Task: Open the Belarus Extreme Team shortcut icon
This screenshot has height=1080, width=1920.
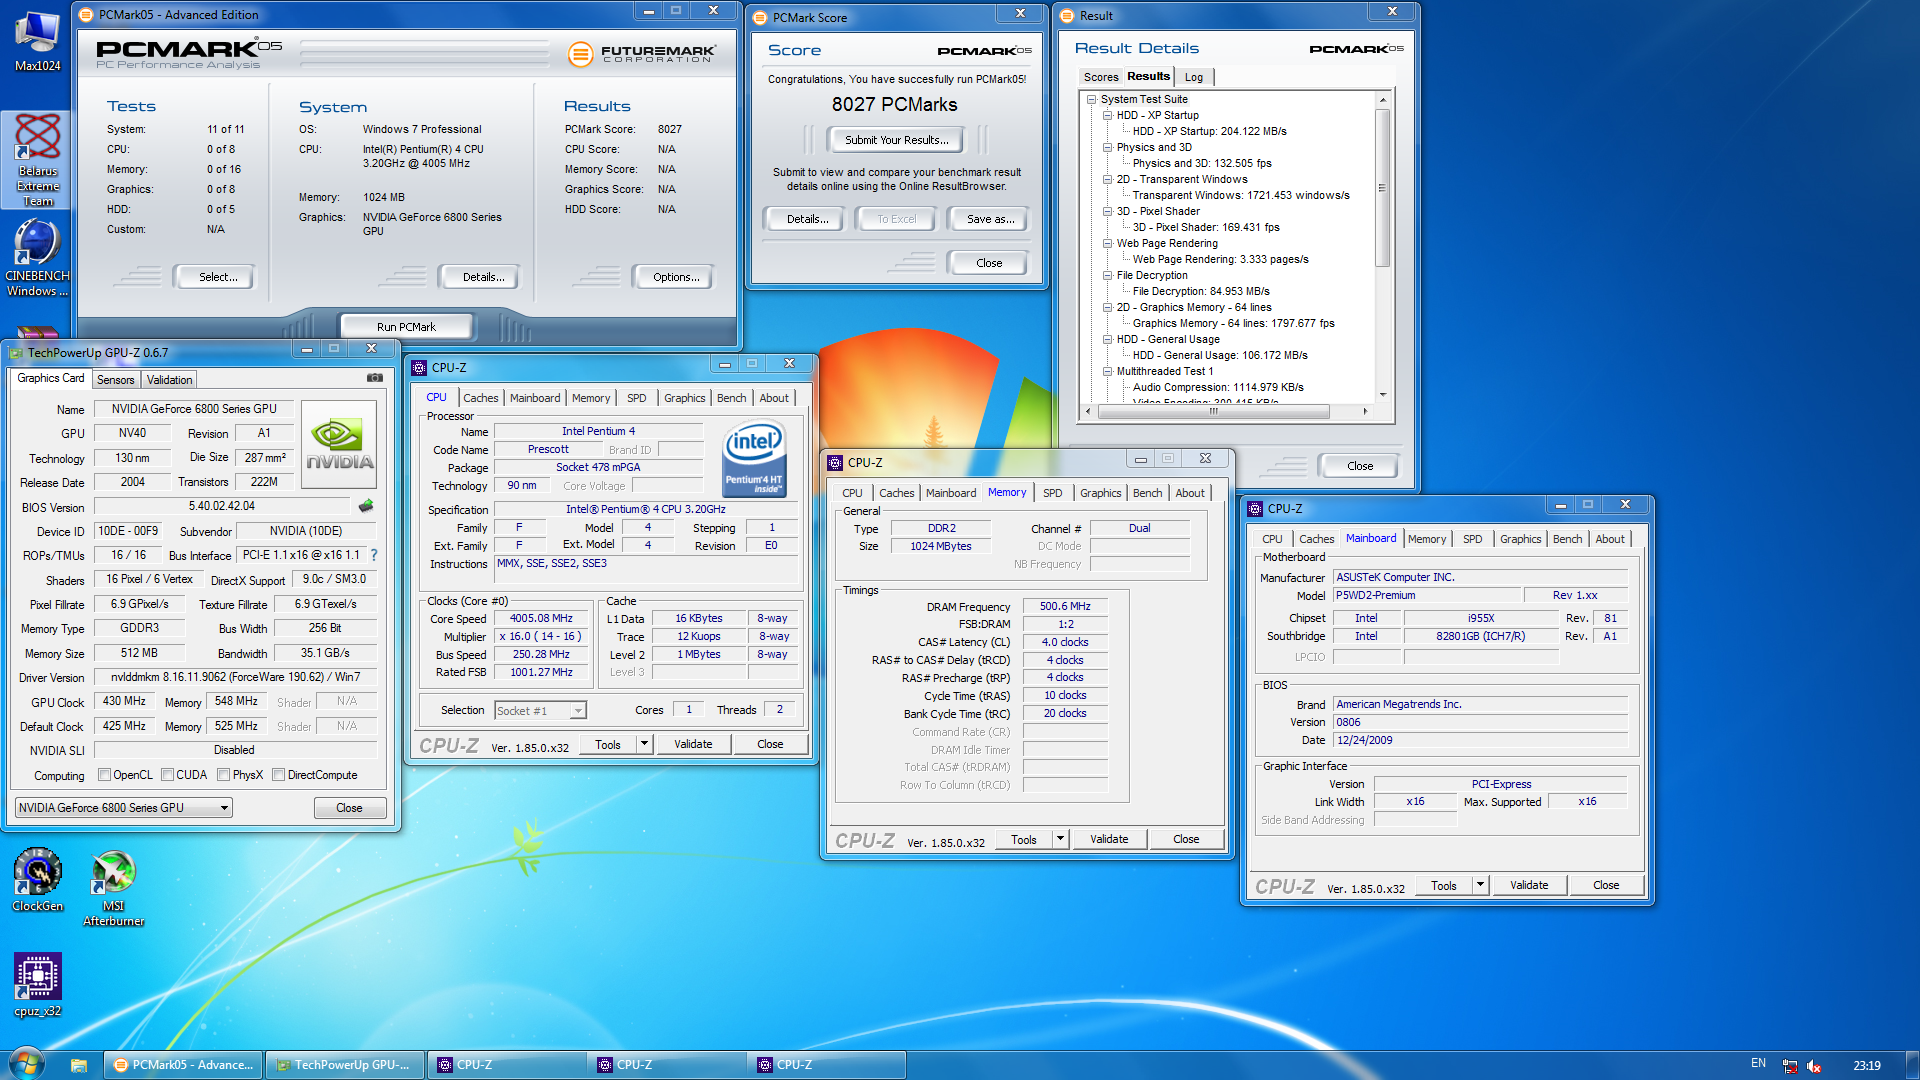Action: 37,160
